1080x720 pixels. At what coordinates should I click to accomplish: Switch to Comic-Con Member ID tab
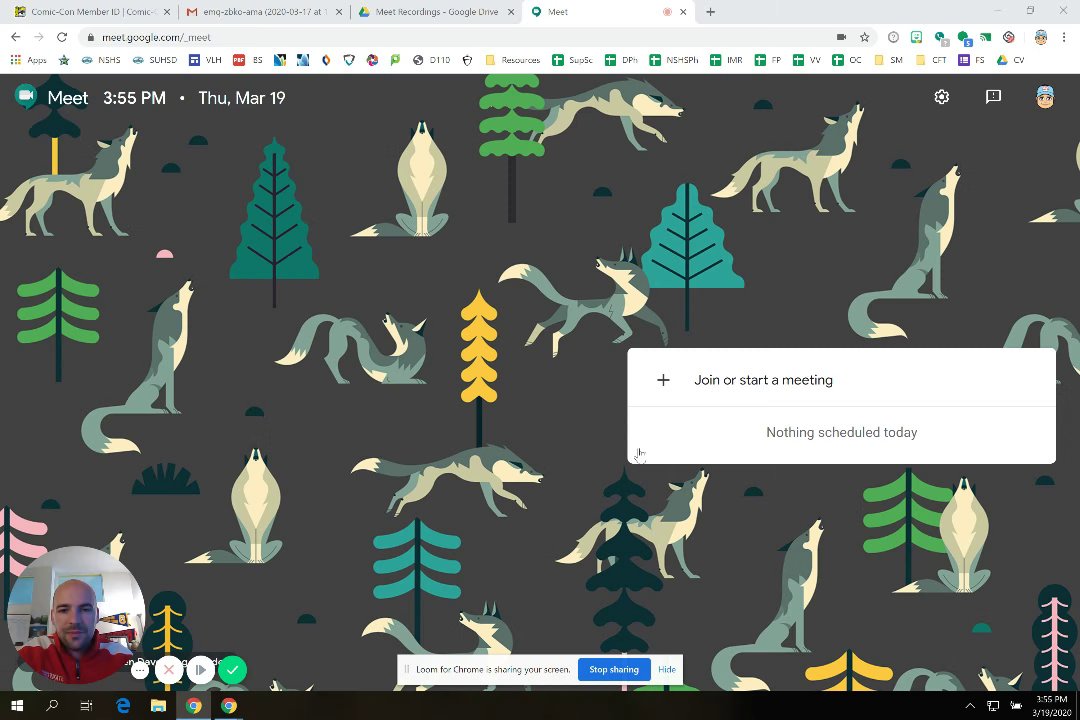[93, 12]
